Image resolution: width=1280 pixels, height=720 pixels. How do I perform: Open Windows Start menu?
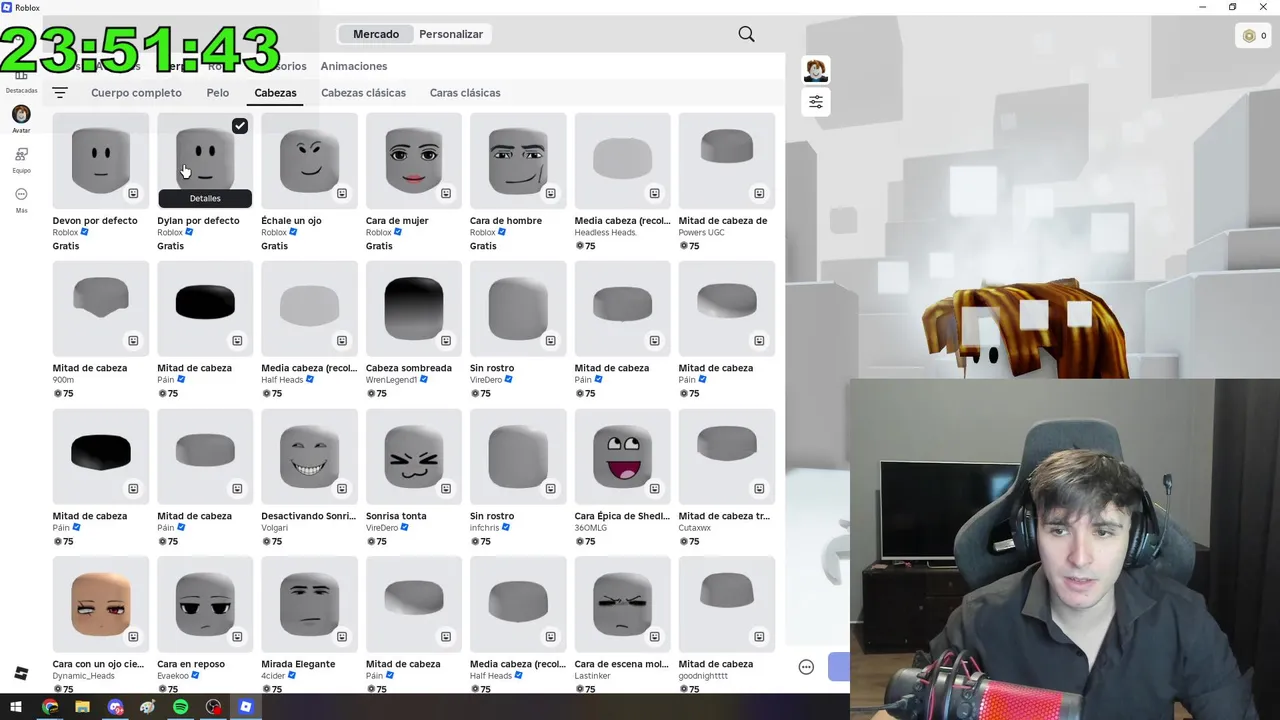(x=16, y=707)
